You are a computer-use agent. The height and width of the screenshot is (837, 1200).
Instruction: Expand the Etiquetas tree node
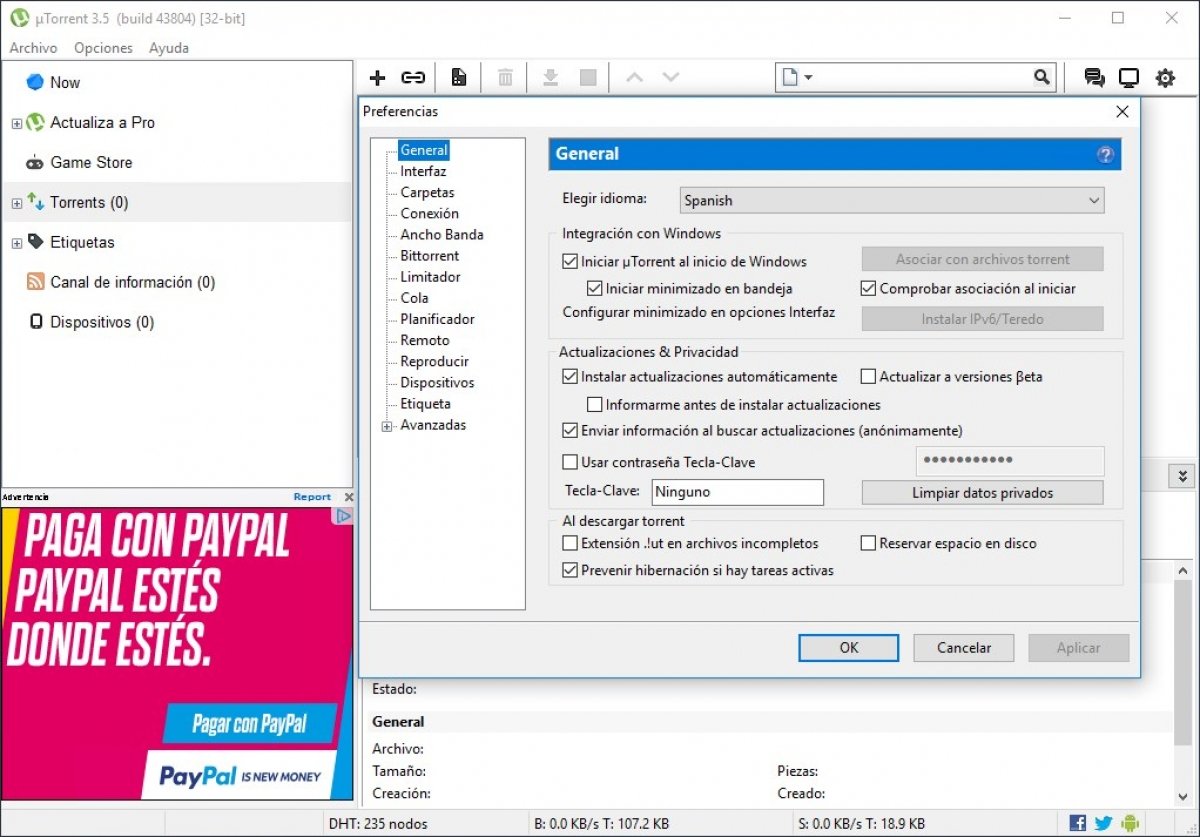(16, 243)
